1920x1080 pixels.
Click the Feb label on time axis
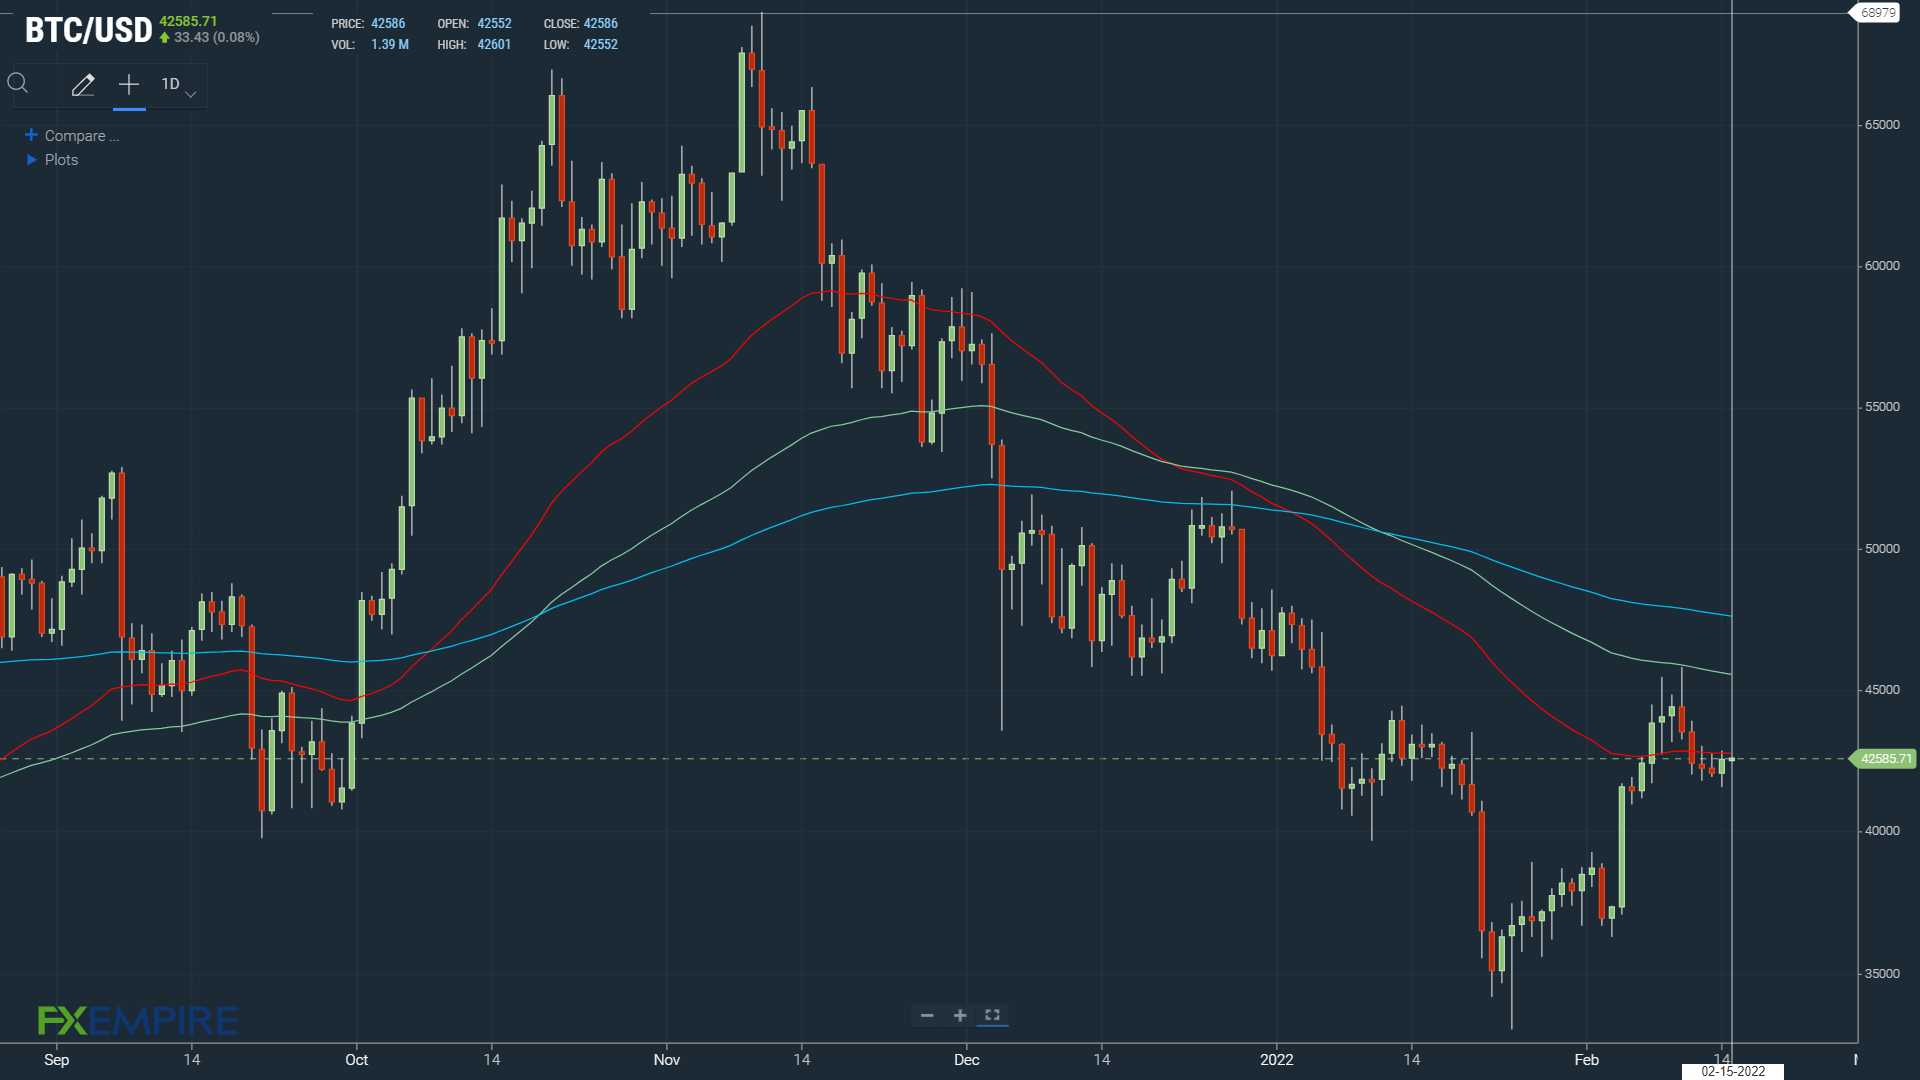1587,1060
